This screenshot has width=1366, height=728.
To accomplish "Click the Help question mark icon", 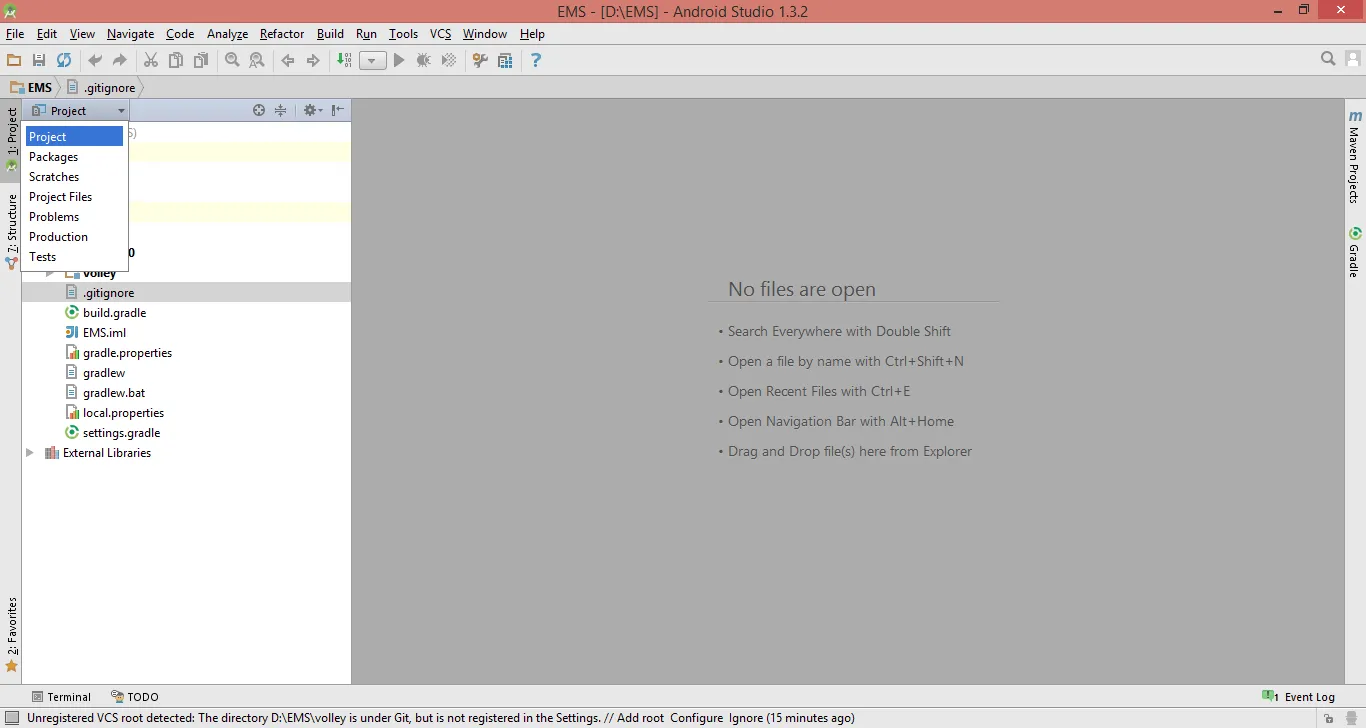I will pos(536,60).
